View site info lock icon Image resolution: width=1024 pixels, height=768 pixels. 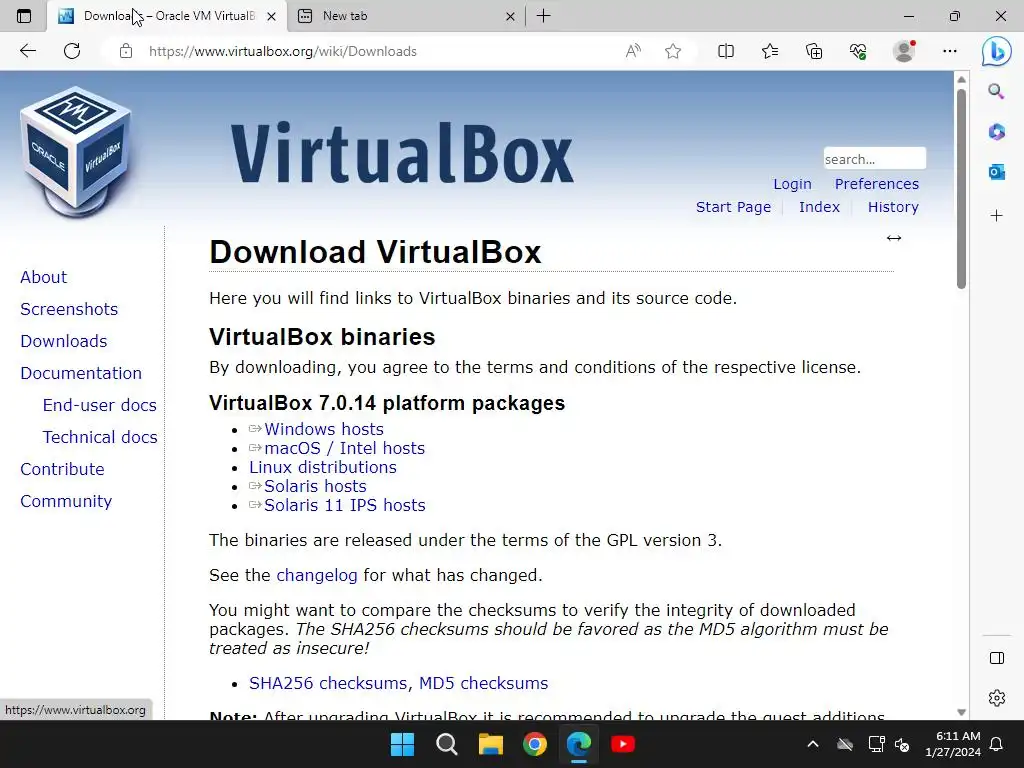[126, 51]
